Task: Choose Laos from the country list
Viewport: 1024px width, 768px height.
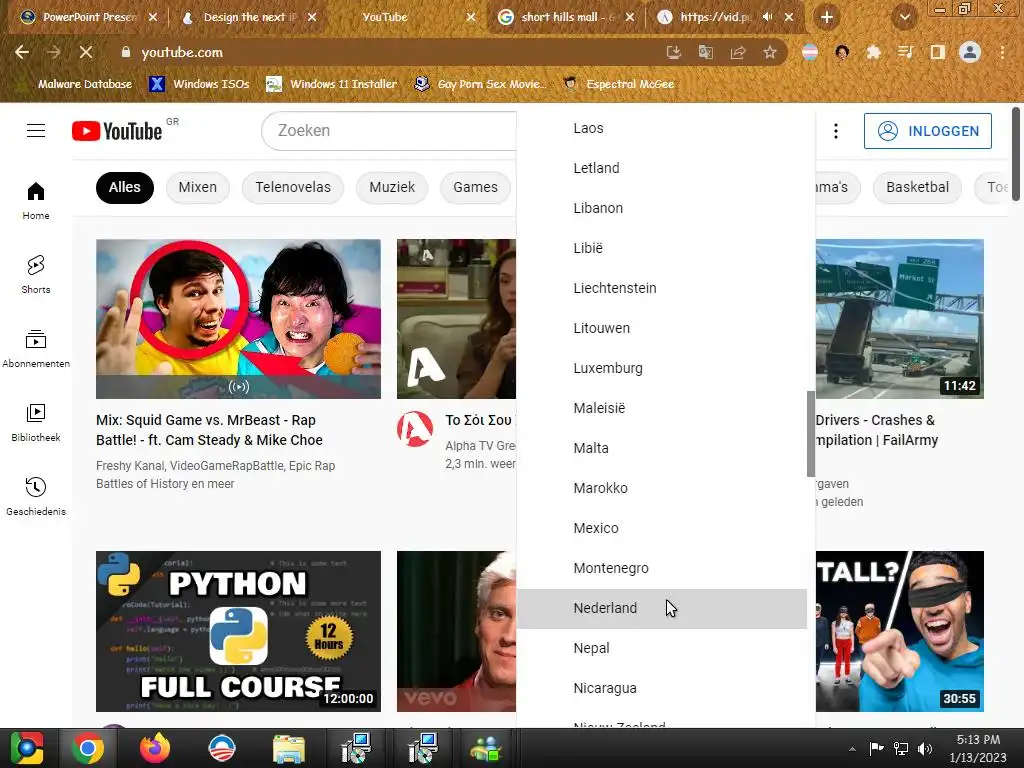Action: pos(662,128)
